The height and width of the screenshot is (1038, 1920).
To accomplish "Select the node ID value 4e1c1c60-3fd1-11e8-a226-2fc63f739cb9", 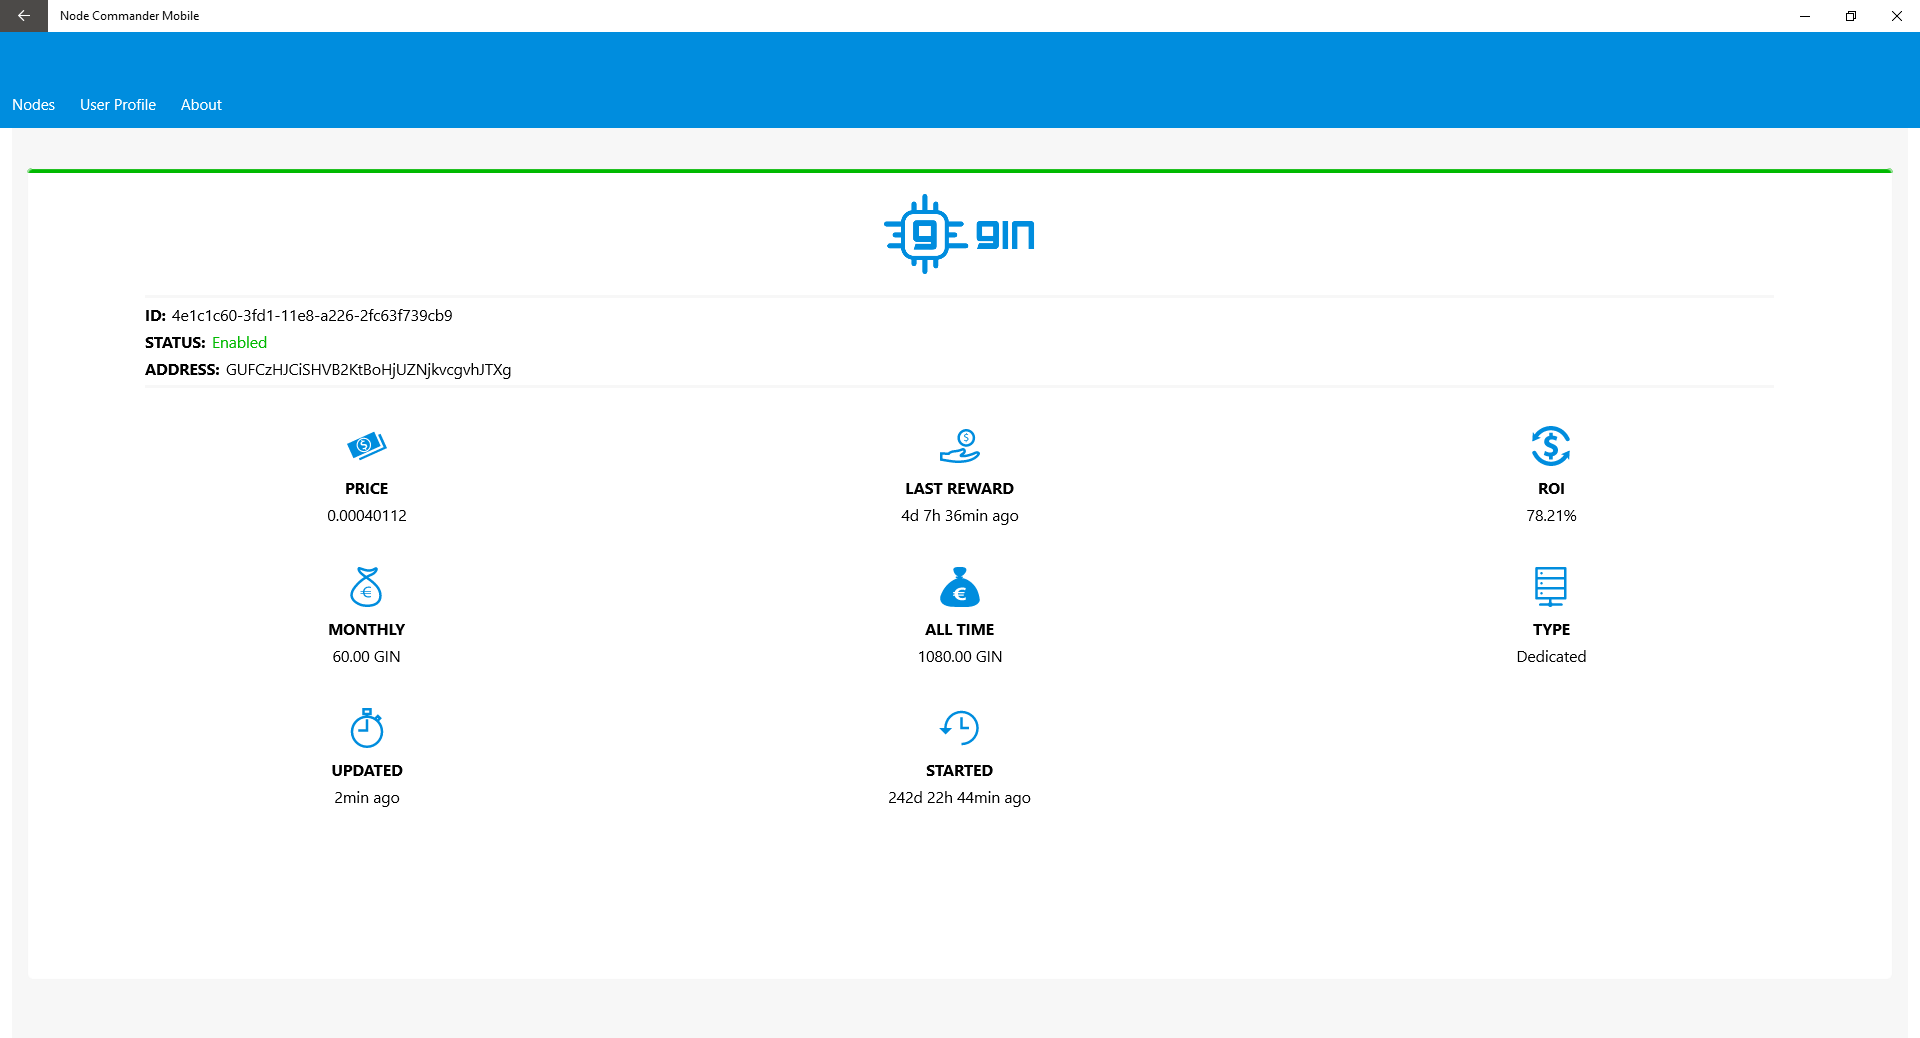I will [x=312, y=316].
